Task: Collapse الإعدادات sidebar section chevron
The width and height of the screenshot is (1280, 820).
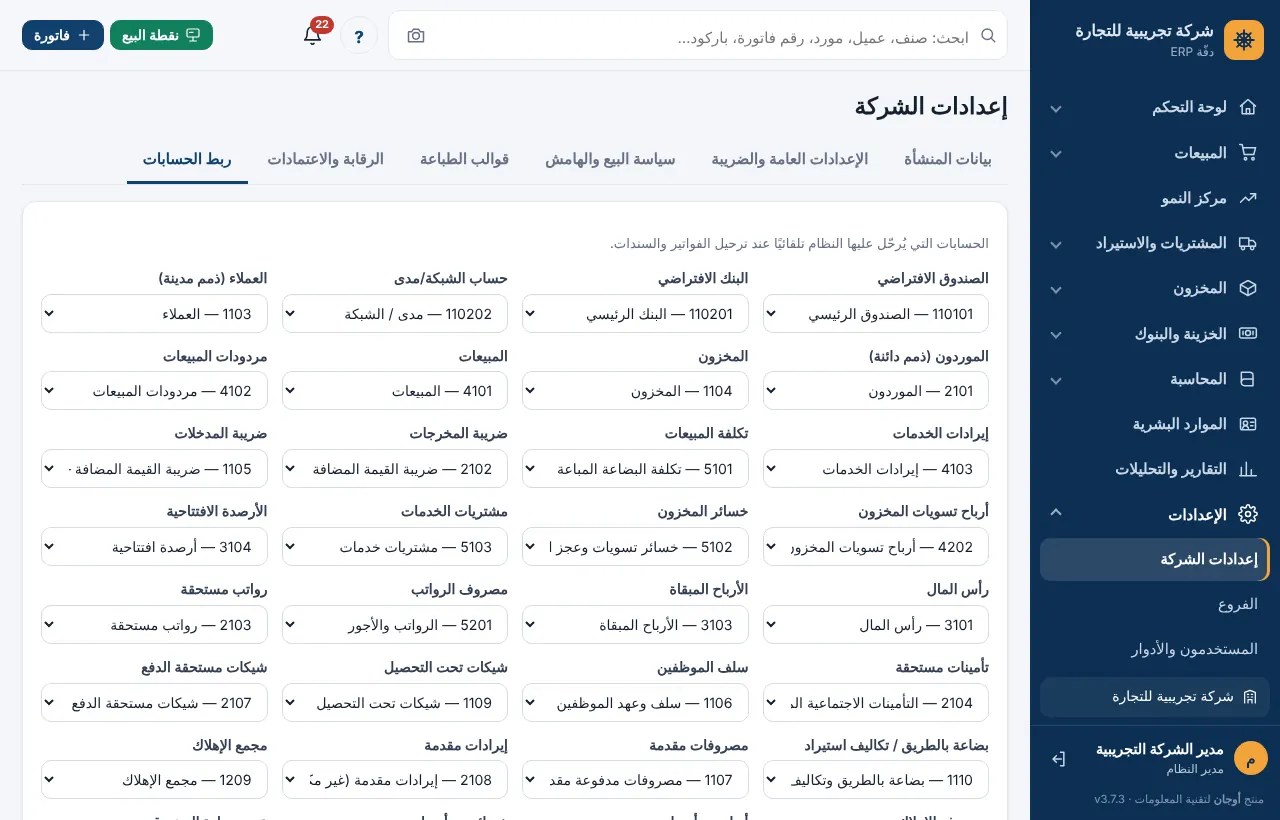Action: click(x=1056, y=513)
